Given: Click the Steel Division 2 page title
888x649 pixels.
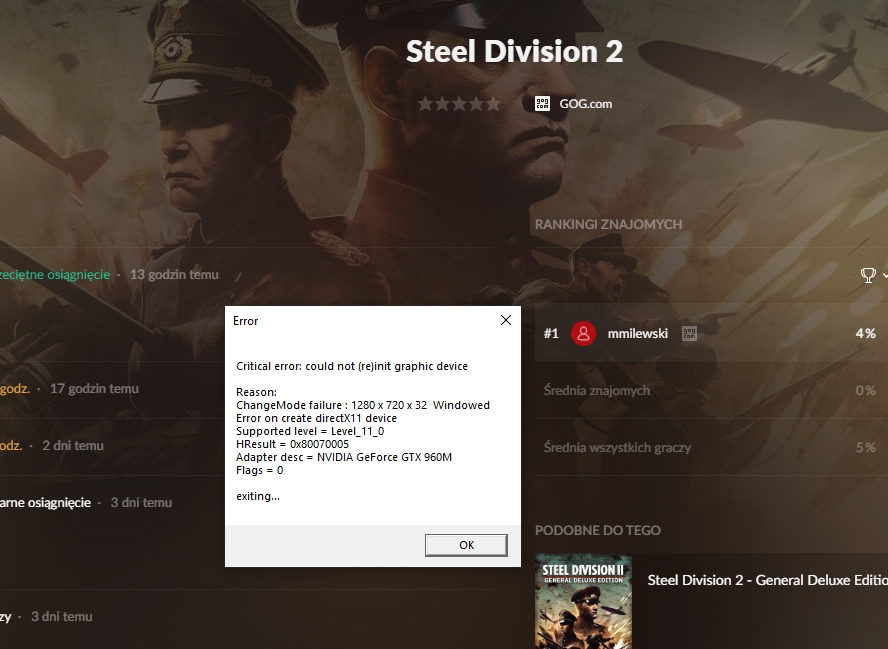Looking at the screenshot, I should tap(514, 52).
